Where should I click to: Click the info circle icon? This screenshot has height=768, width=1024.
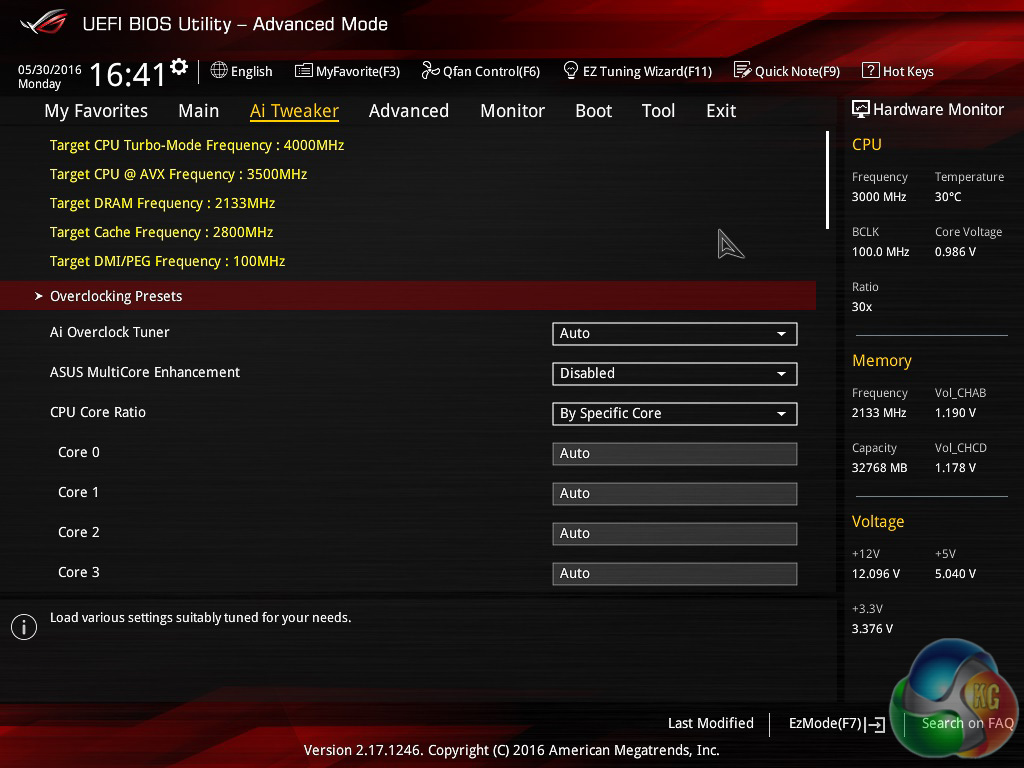click(x=24, y=627)
